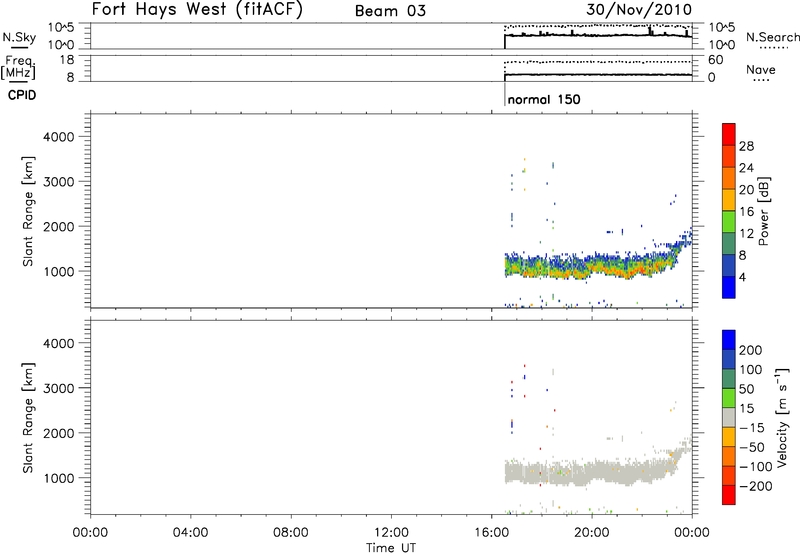Click the blue top Velocity colorbar swatch
Screen dimensions: 800x554
tap(729, 340)
